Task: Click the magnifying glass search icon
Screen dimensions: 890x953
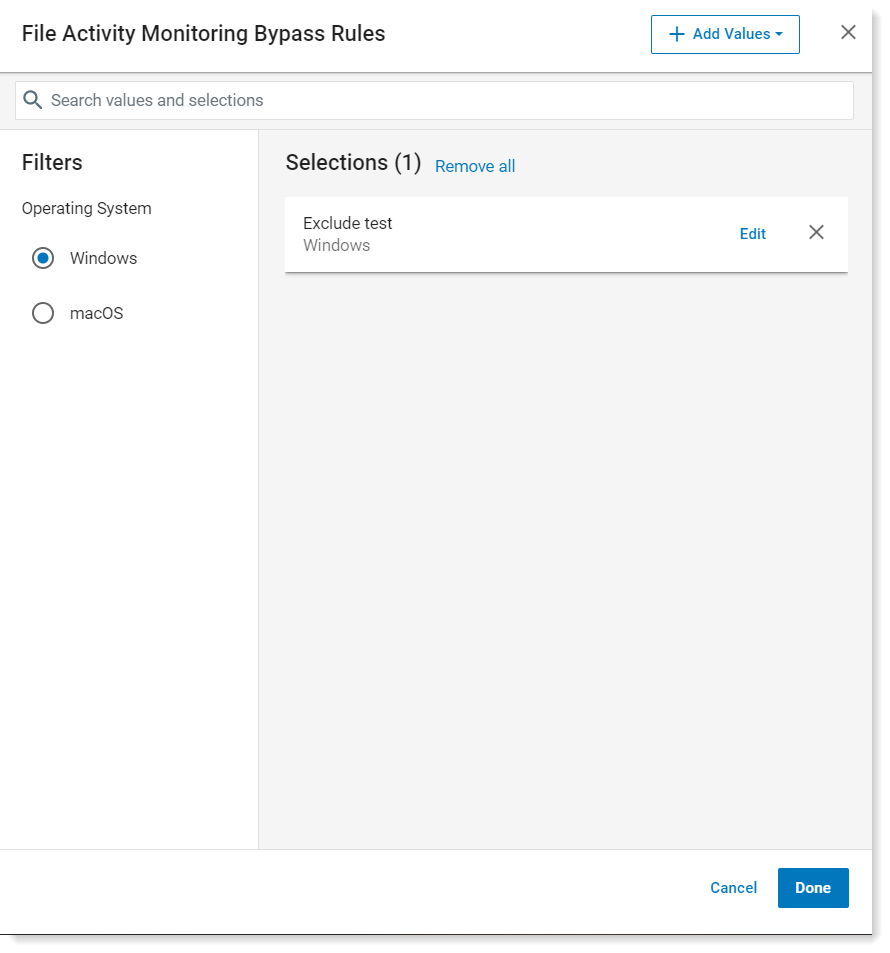Action: (x=32, y=100)
